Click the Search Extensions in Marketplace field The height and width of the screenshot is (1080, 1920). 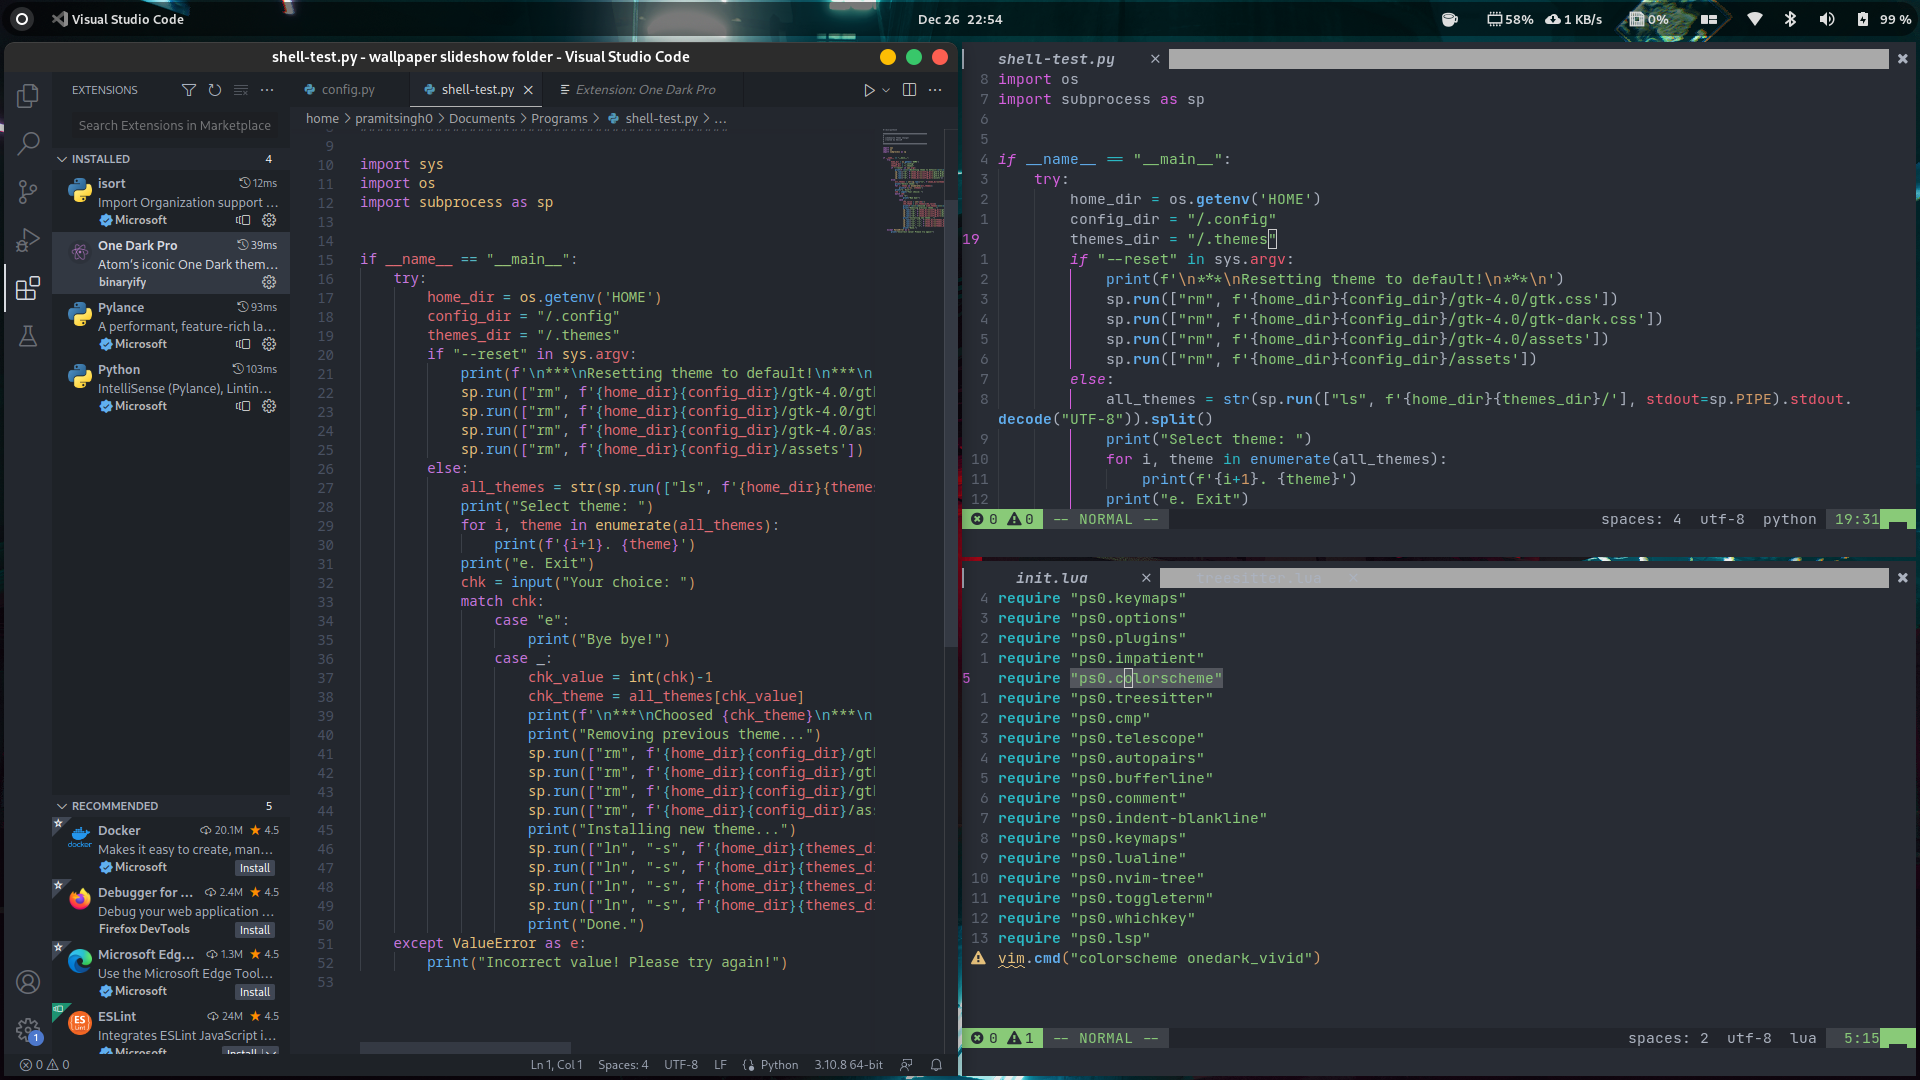coord(173,125)
